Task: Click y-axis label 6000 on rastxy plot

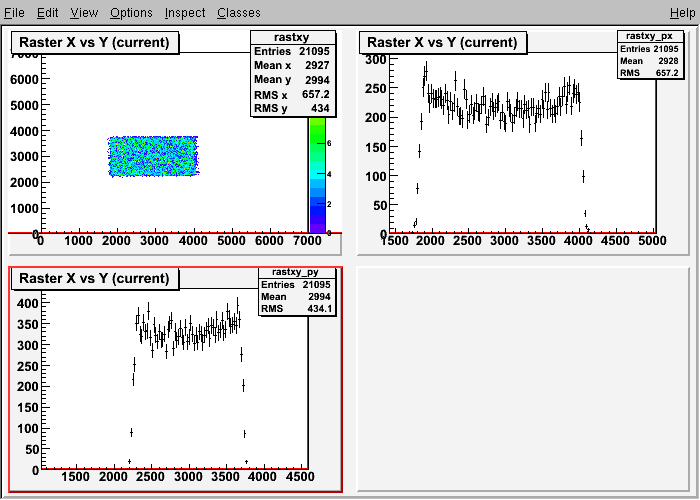Action: tap(24, 79)
